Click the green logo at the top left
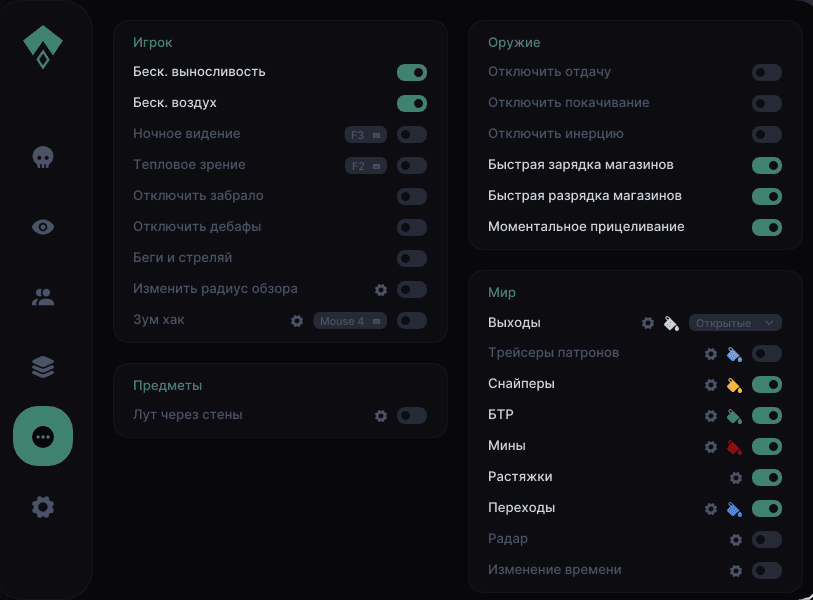 [x=43, y=46]
